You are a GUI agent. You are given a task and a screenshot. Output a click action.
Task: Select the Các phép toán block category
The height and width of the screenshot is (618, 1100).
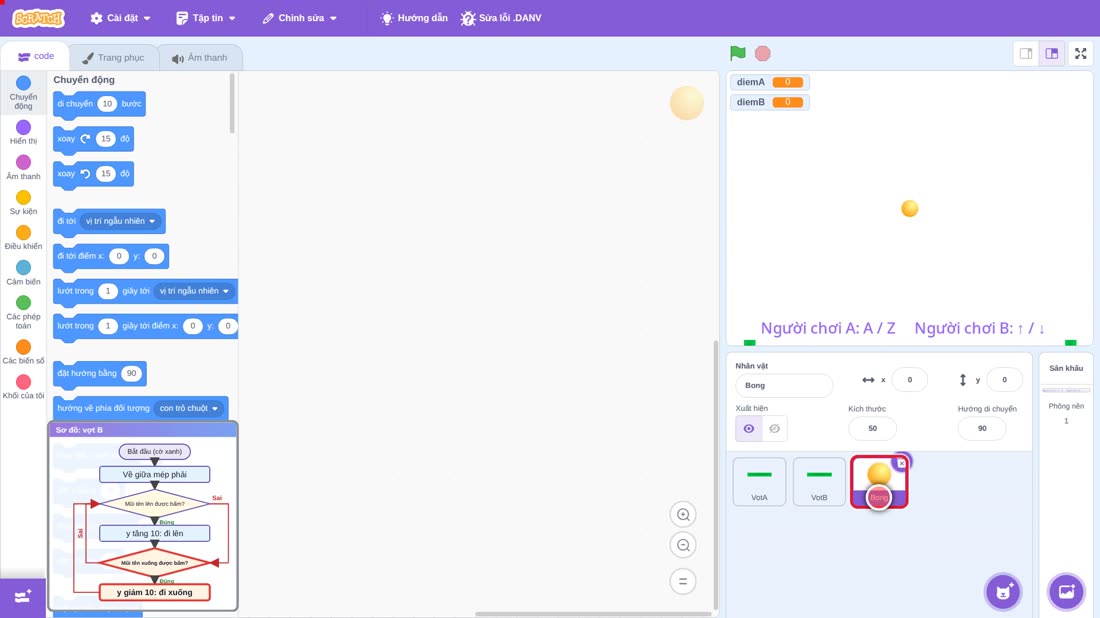tap(23, 312)
